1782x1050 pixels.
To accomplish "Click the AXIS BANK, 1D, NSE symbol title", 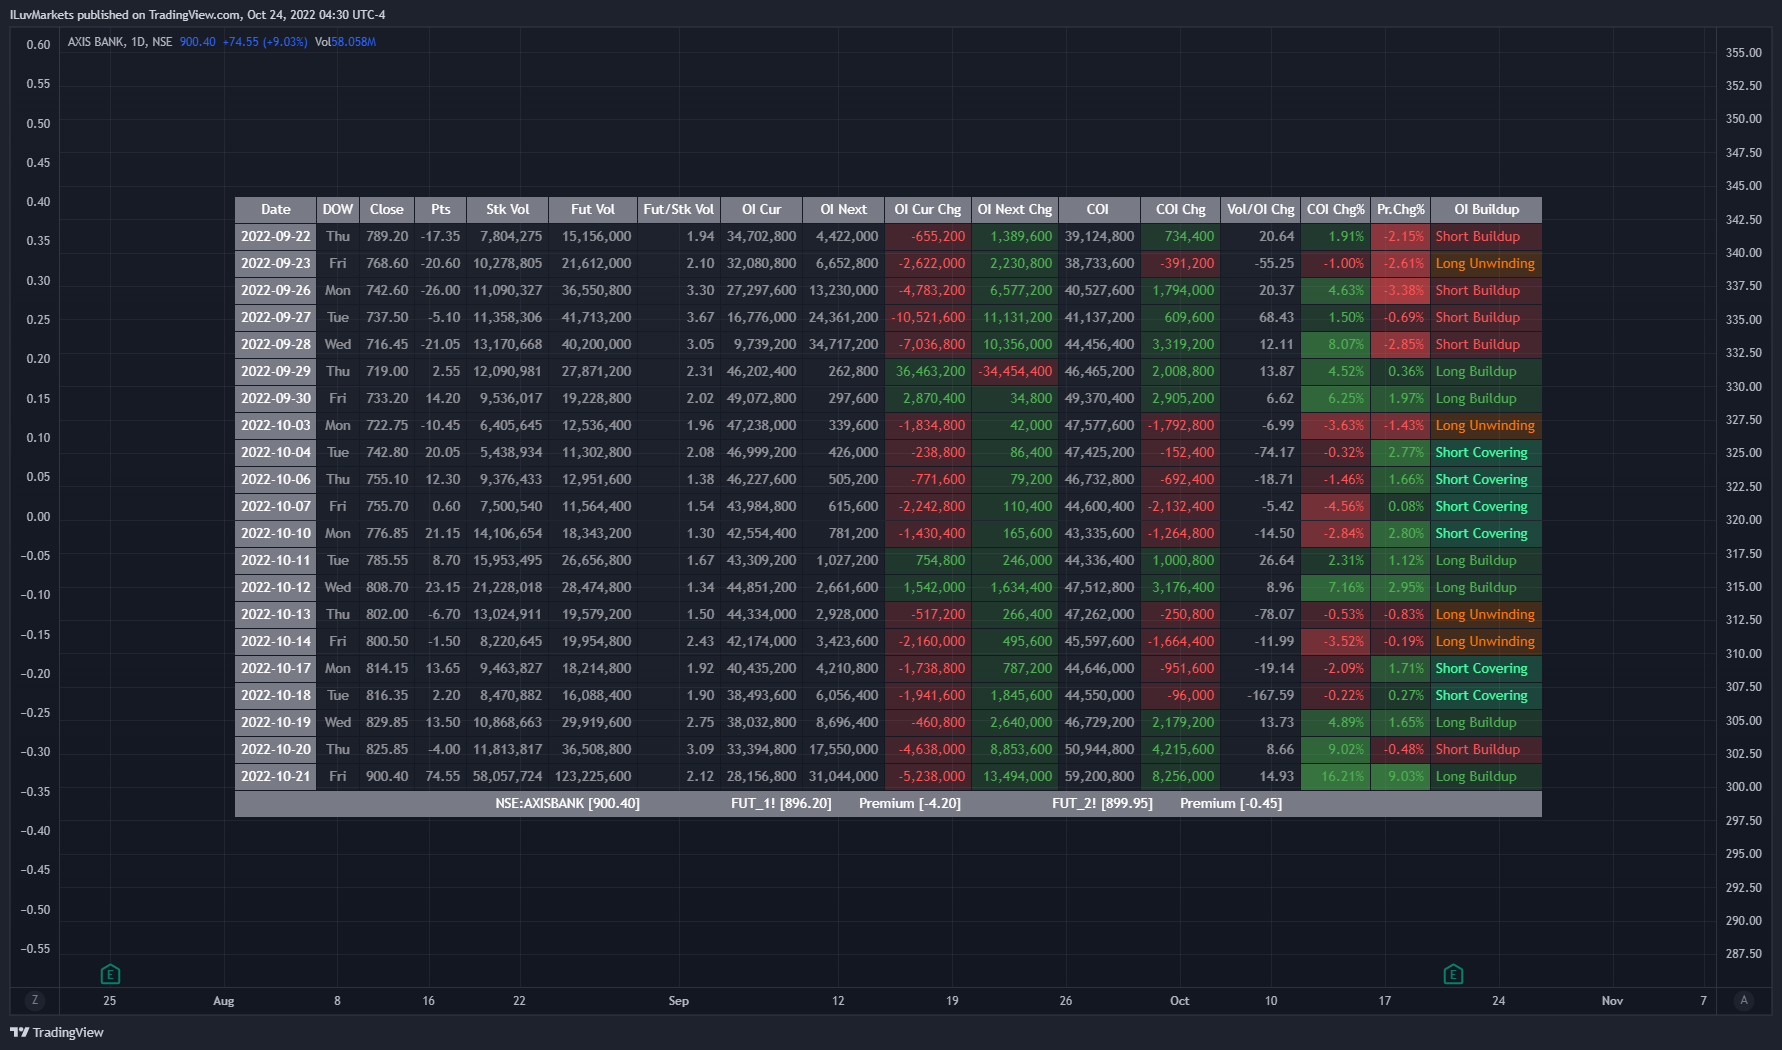I will pos(120,42).
